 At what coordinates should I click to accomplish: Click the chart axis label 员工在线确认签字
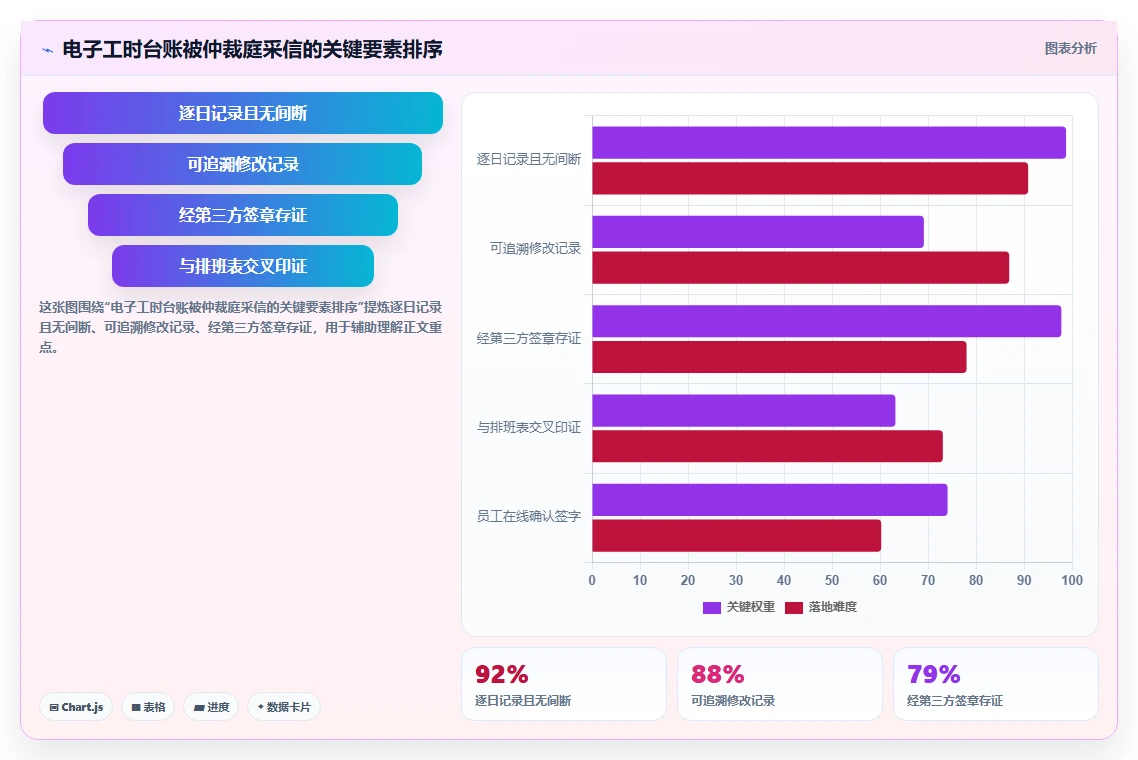528,517
